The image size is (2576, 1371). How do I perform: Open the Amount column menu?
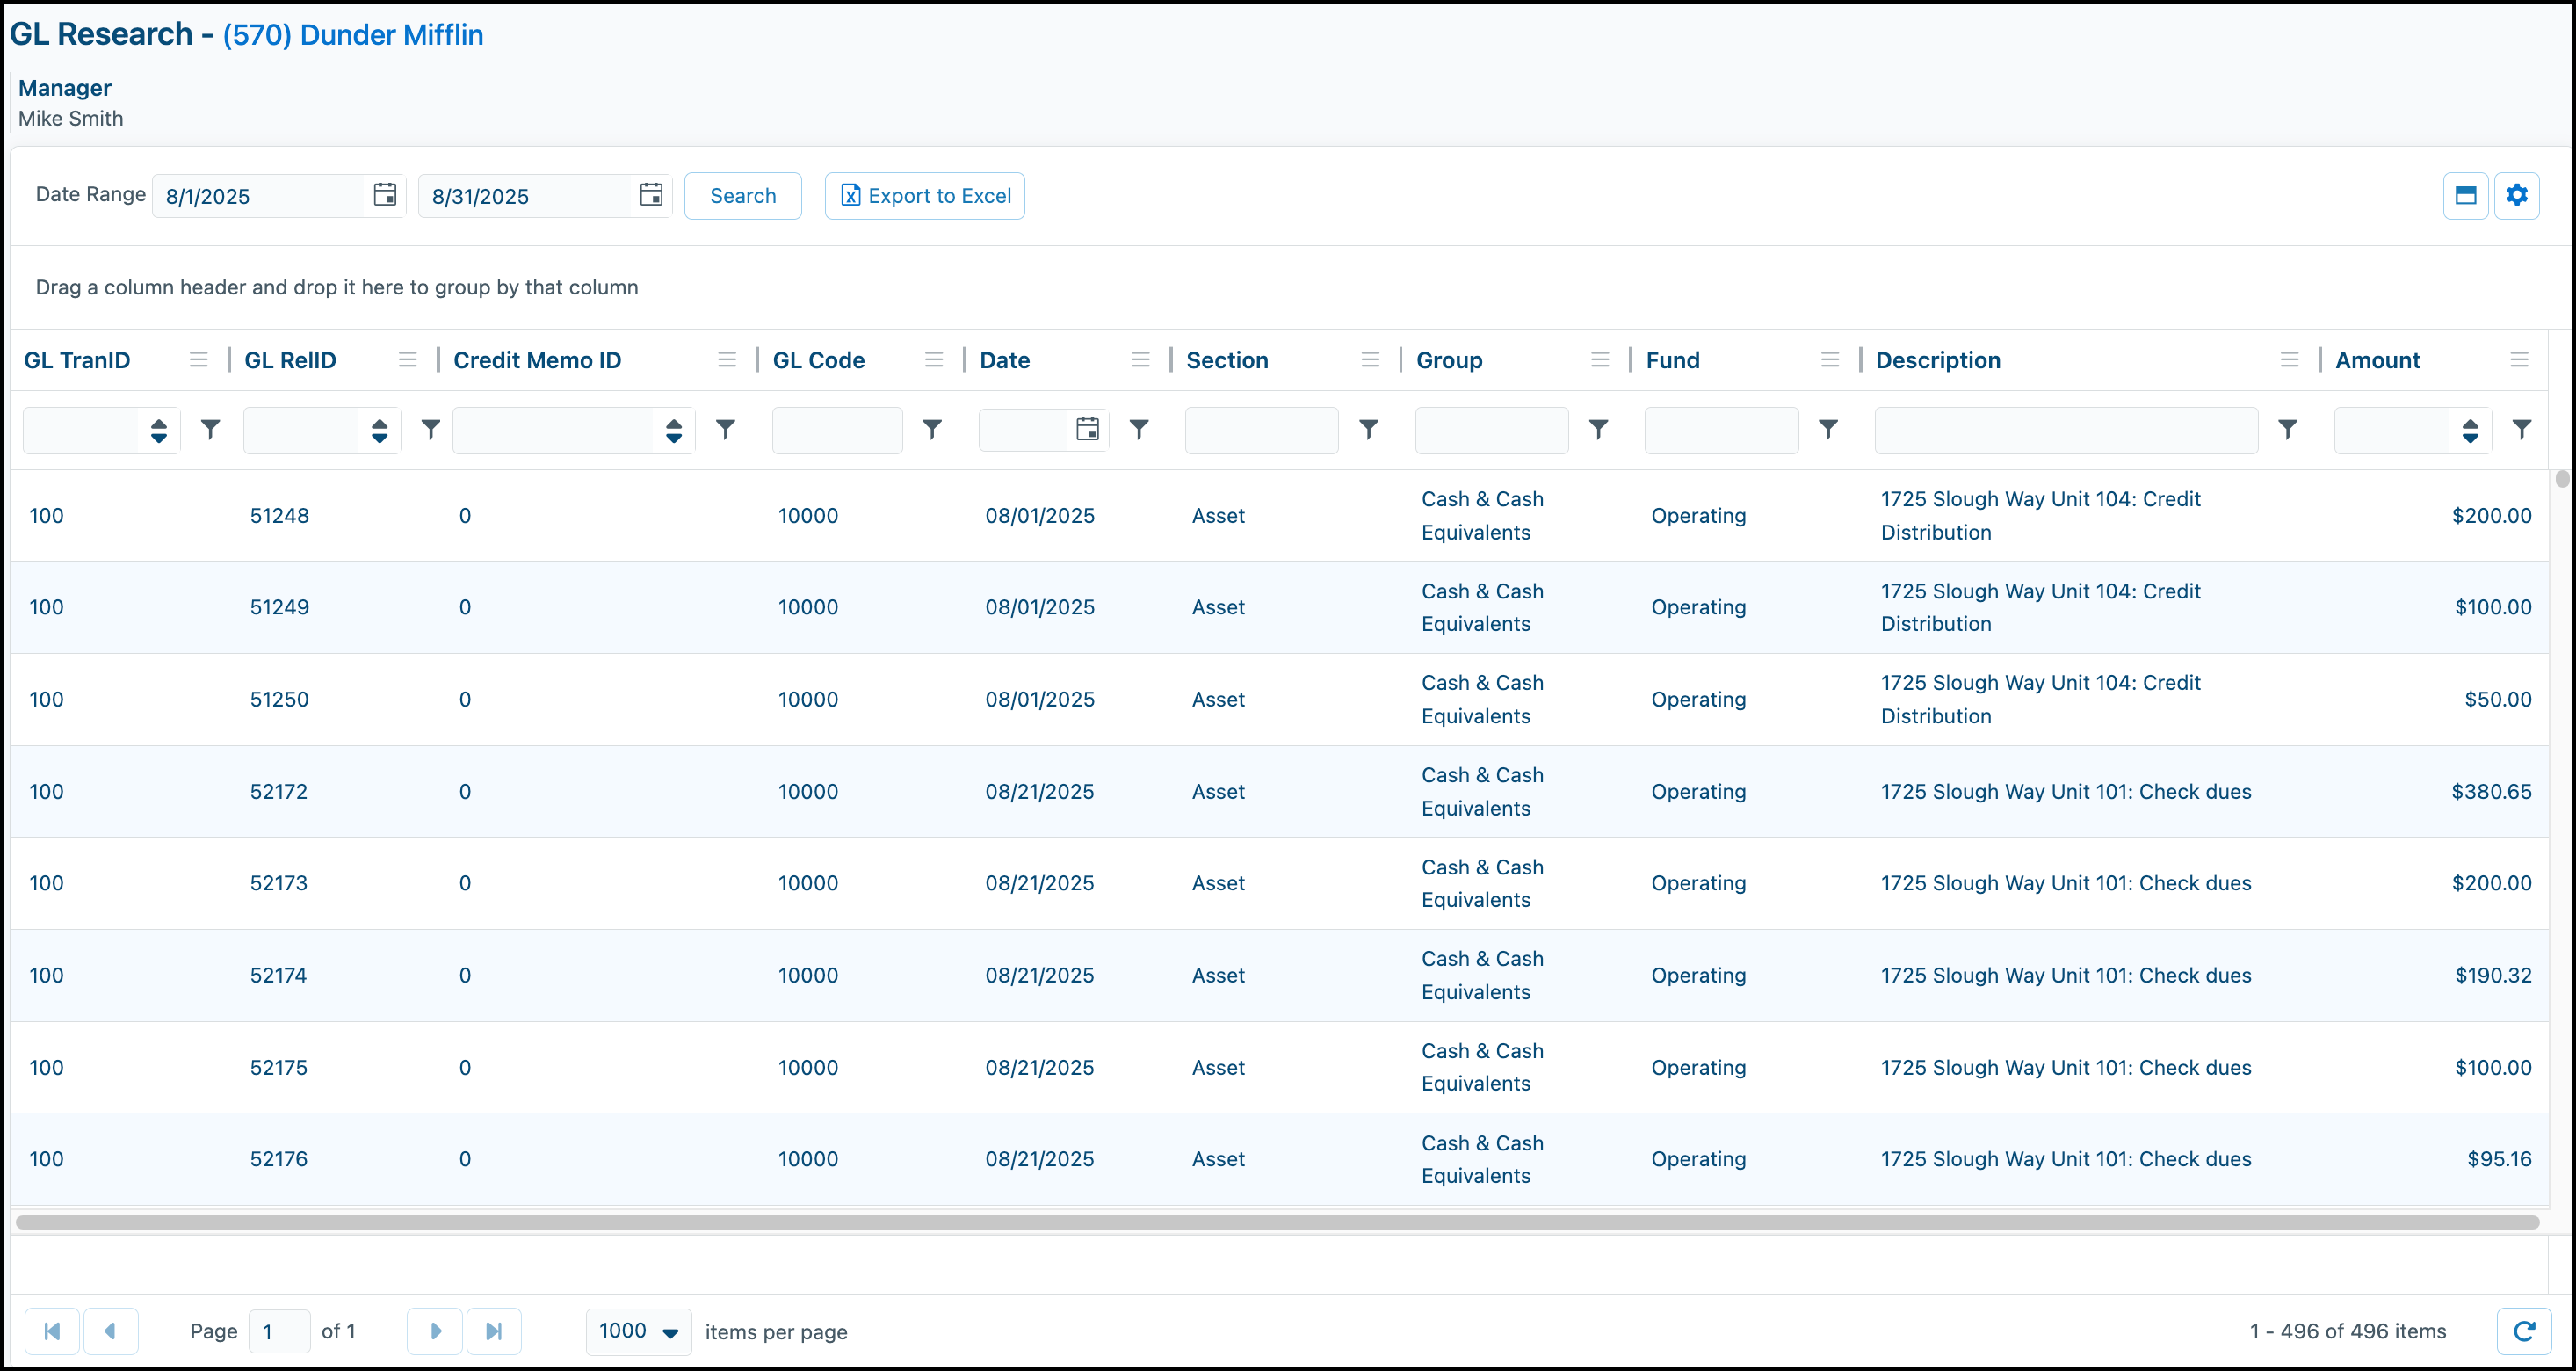pyautogui.click(x=2519, y=360)
